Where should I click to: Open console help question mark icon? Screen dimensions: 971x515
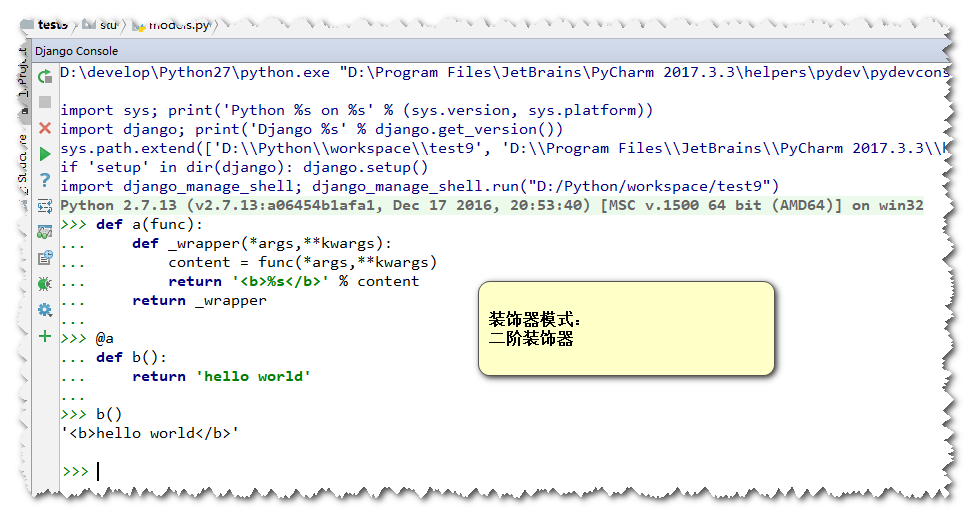click(x=45, y=180)
